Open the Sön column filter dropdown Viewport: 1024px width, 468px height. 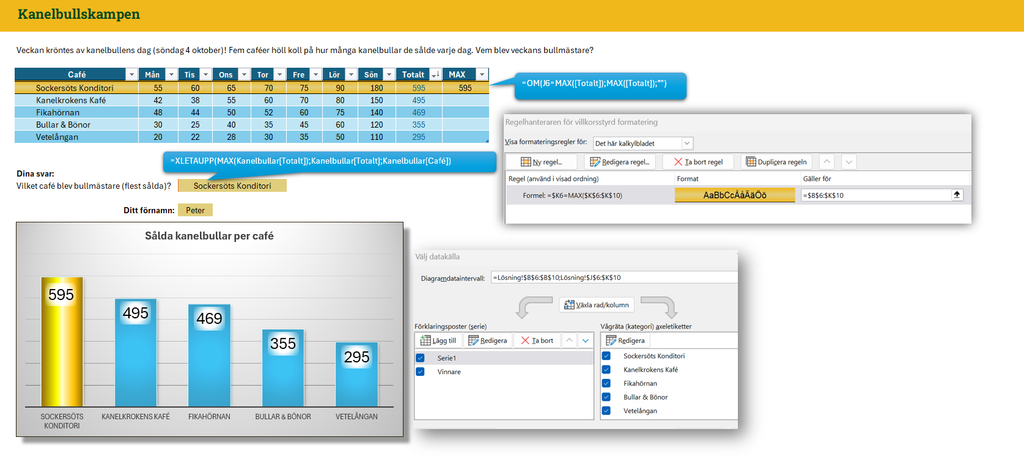pyautogui.click(x=387, y=74)
